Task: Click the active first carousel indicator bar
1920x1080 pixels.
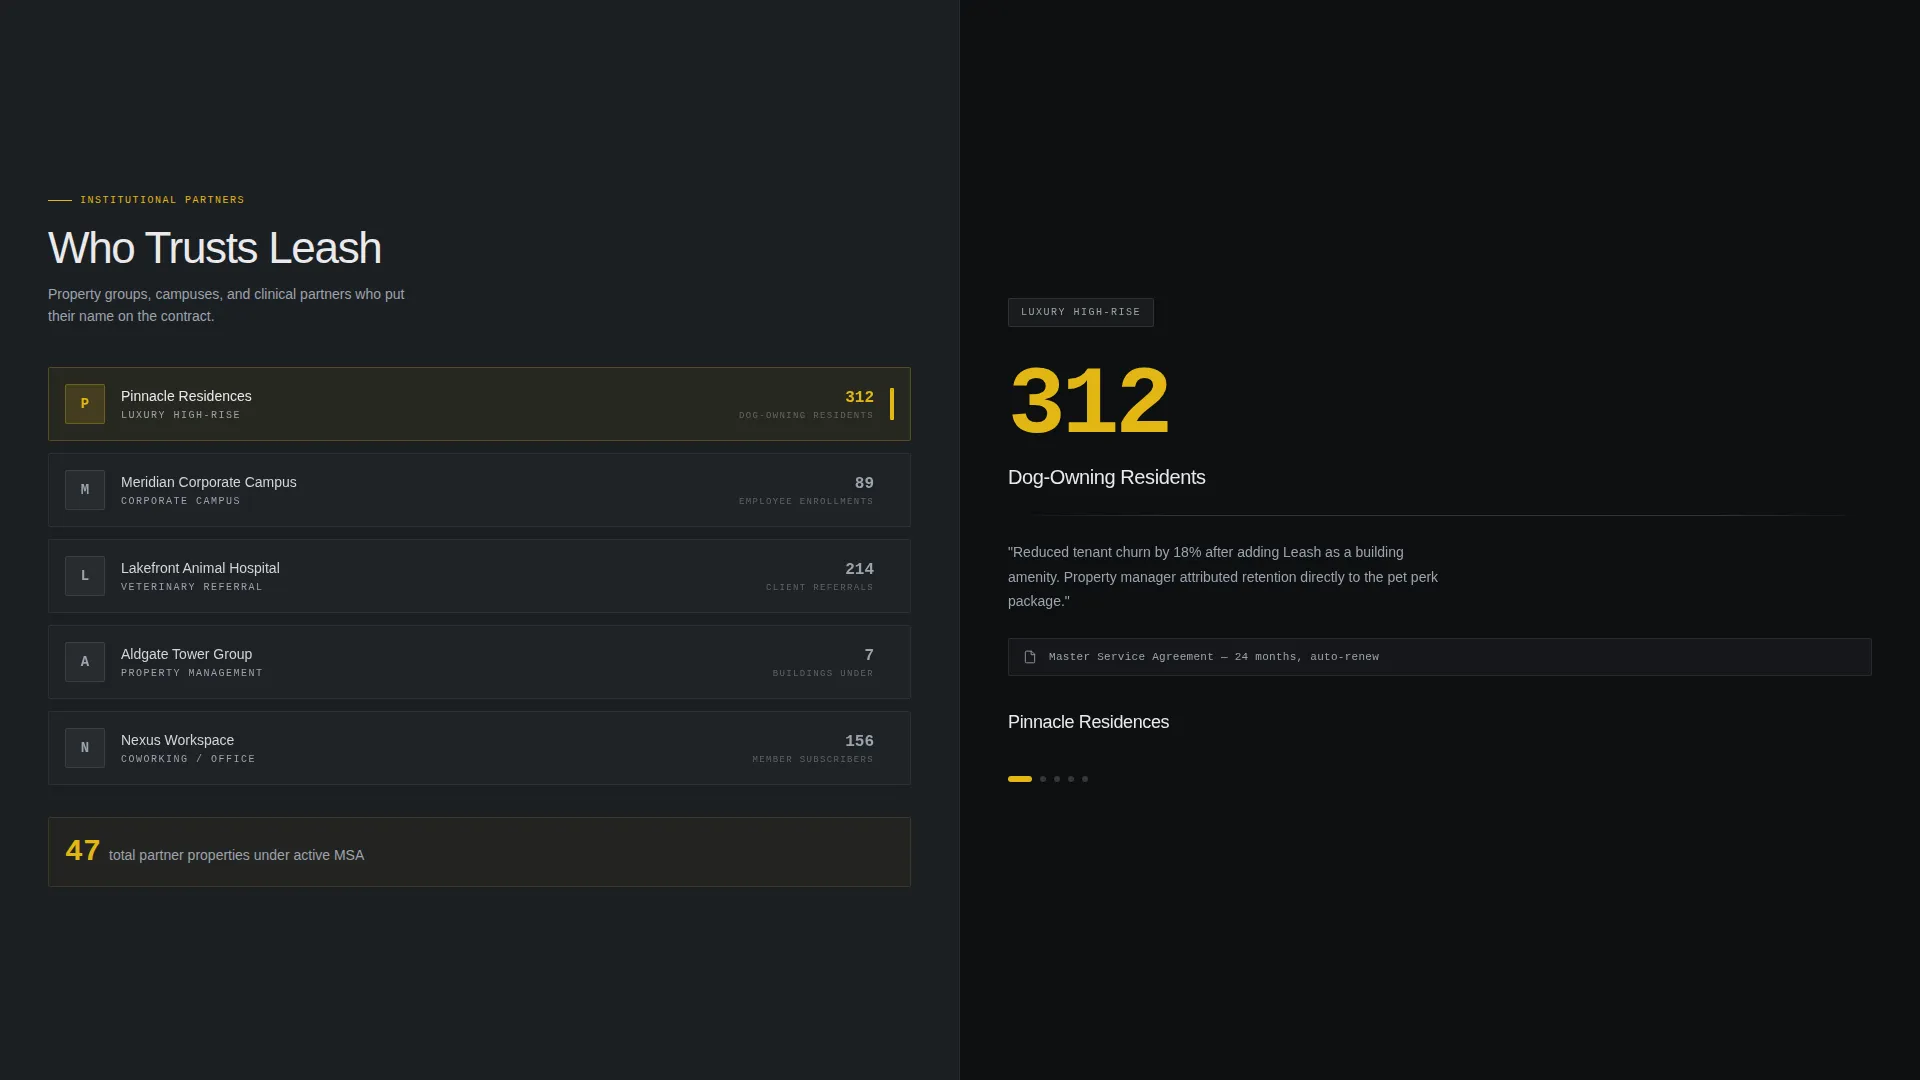Action: (1019, 779)
